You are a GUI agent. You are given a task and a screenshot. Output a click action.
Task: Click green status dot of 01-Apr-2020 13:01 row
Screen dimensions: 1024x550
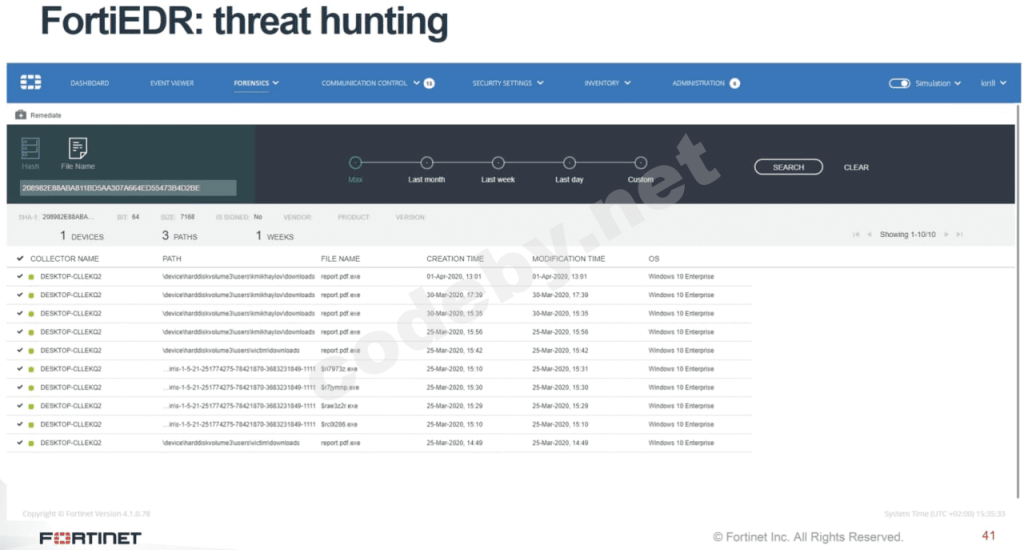point(31,277)
